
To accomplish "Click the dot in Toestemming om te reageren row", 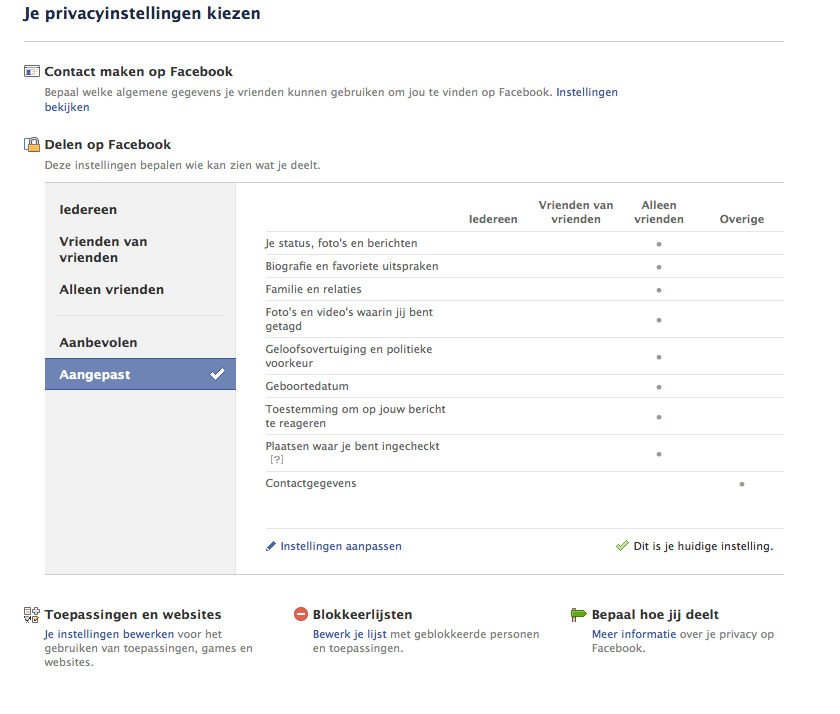I will click(x=659, y=417).
